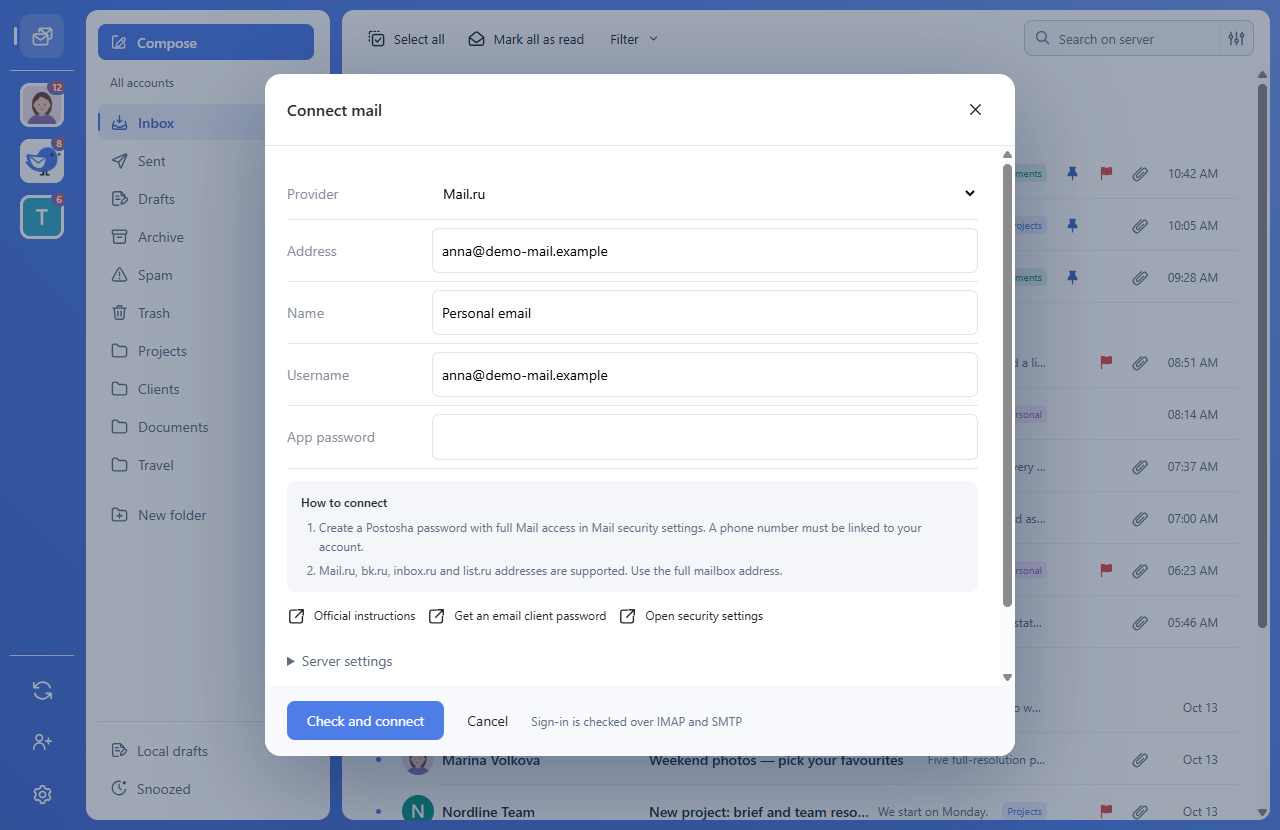Screen dimensions: 1280x830
Task: Click the red flag on the Nordline Team message
Action: [x=1106, y=811]
